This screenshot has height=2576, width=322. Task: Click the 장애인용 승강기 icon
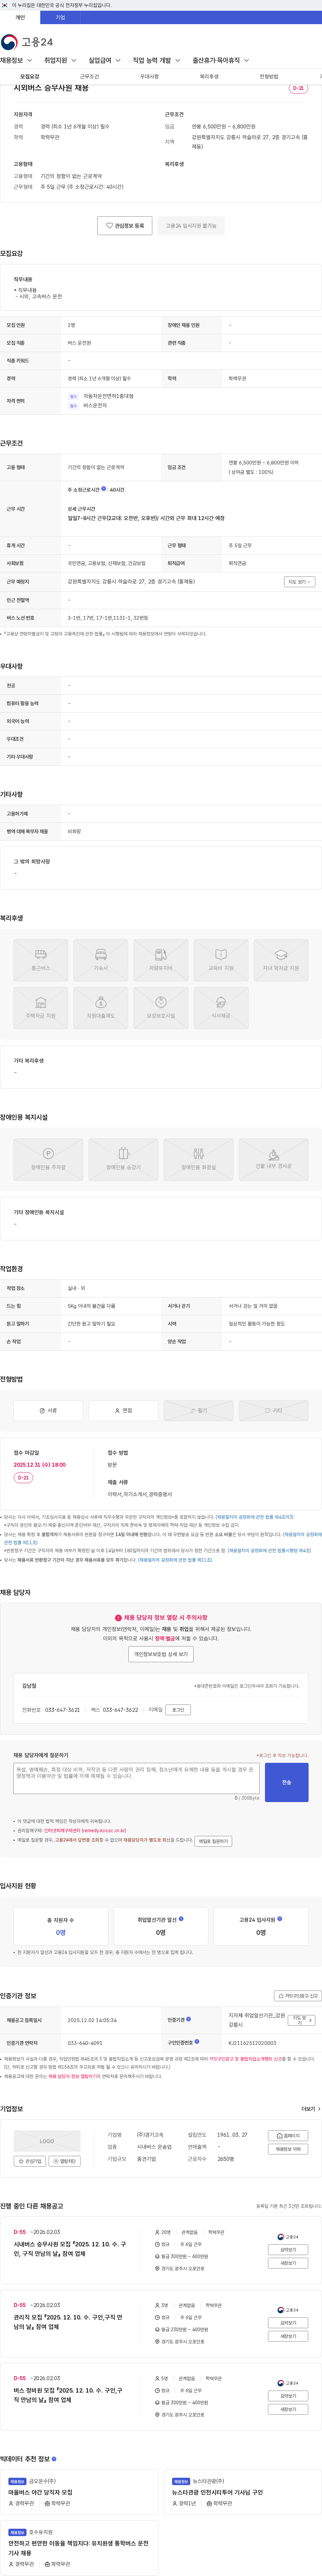(123, 1159)
